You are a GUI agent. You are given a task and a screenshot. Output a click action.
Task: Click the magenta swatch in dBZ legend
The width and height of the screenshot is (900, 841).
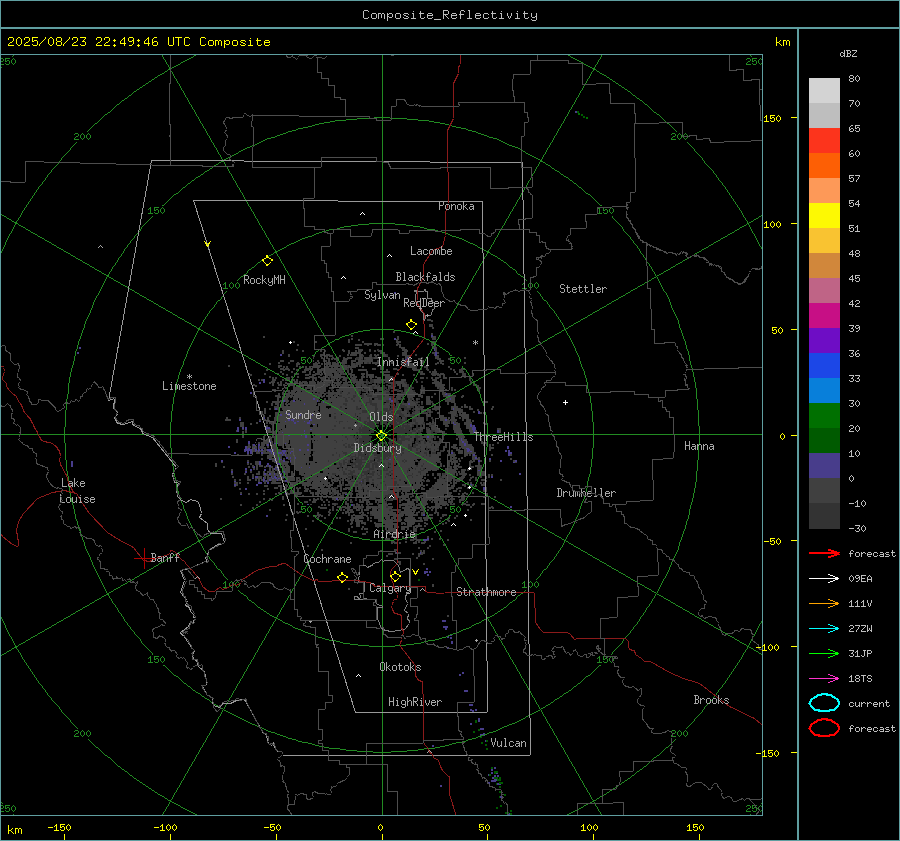point(824,315)
